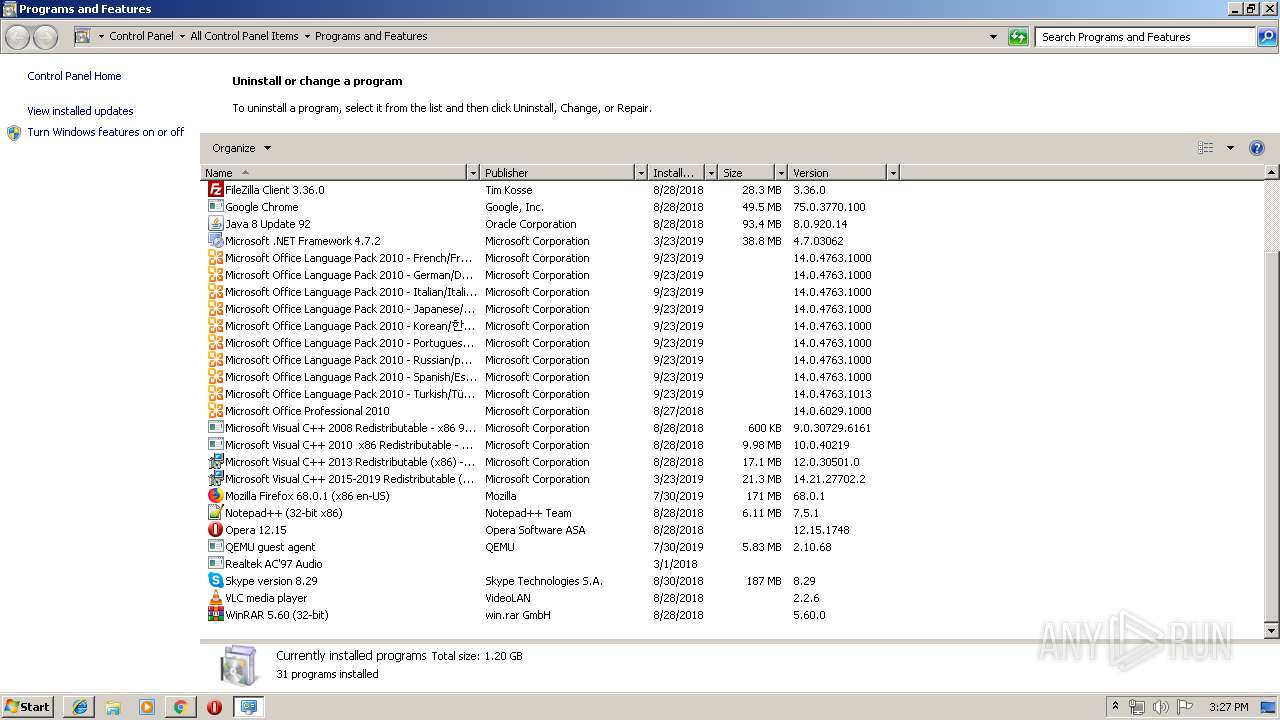Click the Mozilla Firefox 68.0.1 icon
The image size is (1280, 720).
click(x=215, y=495)
